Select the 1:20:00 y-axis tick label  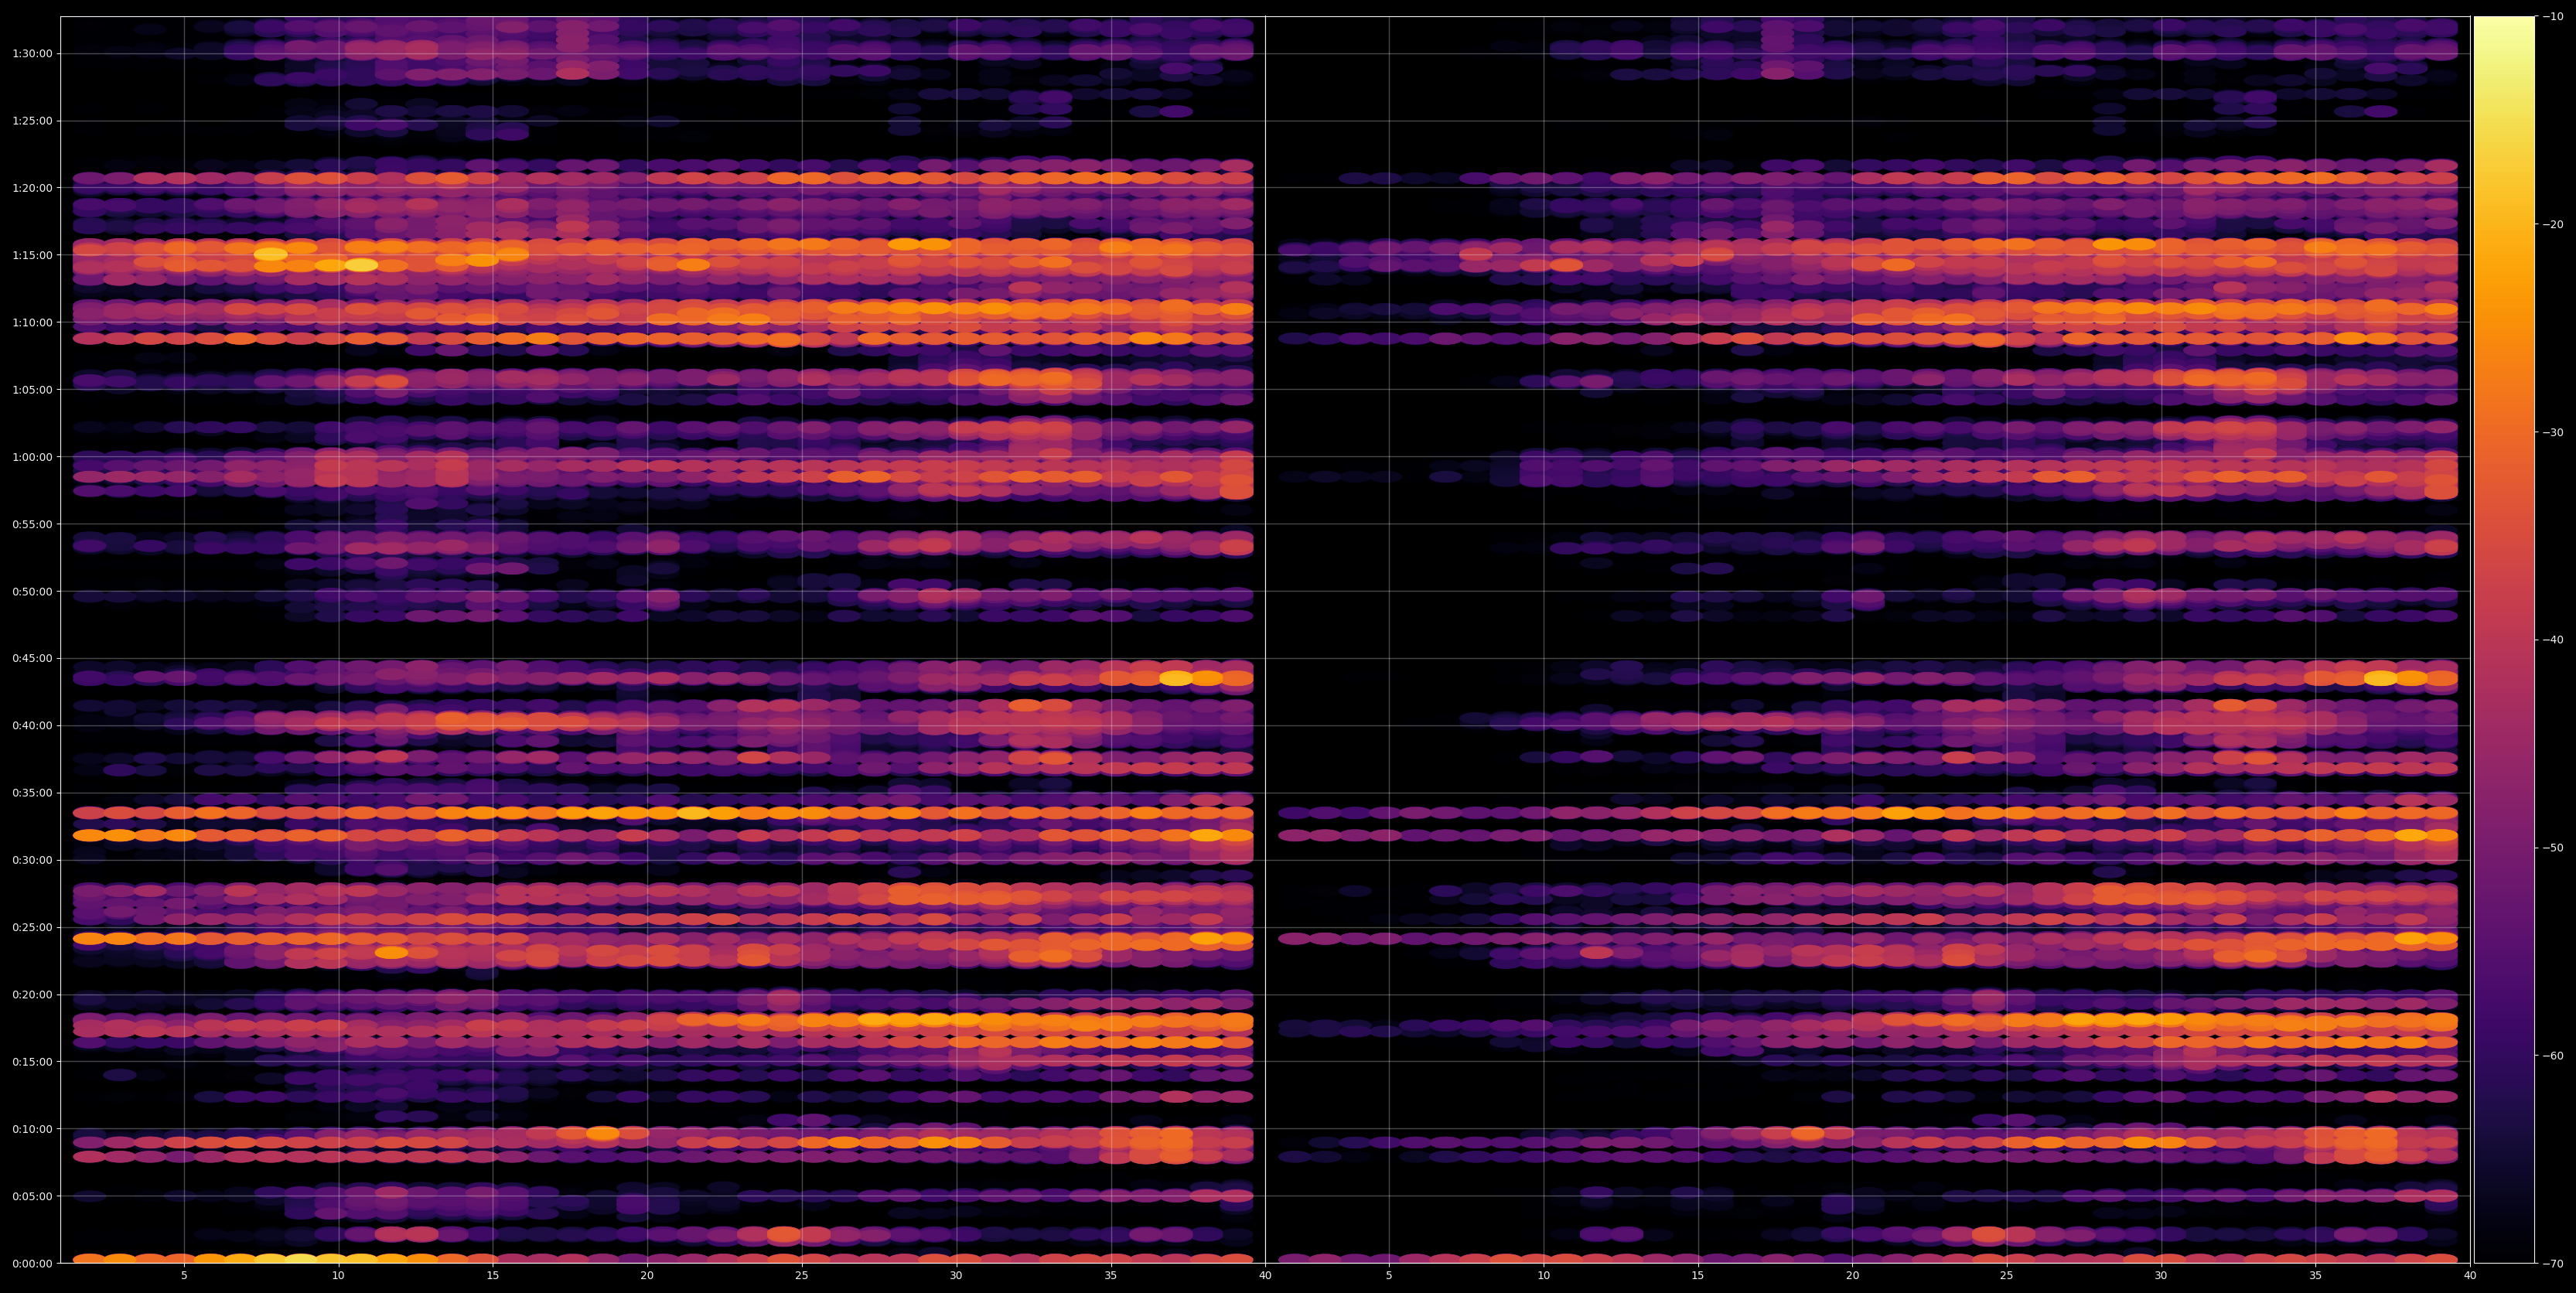pyautogui.click(x=32, y=188)
